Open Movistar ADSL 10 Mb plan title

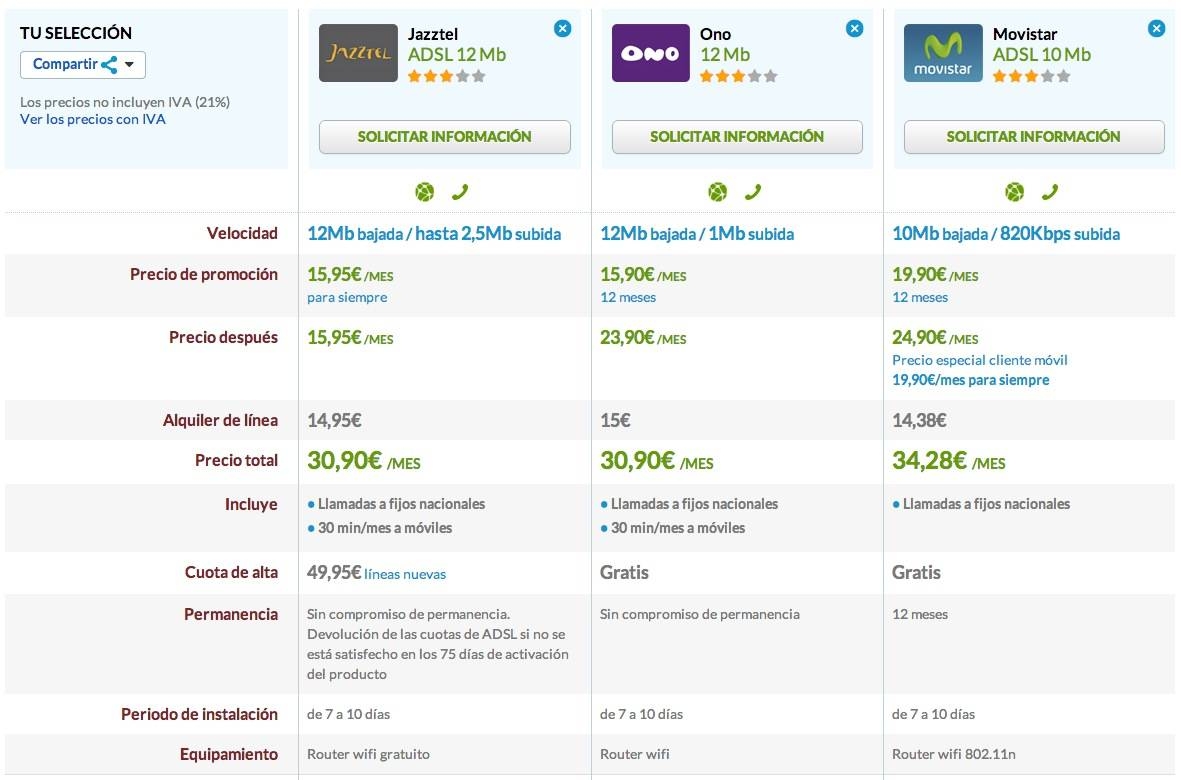click(1042, 54)
